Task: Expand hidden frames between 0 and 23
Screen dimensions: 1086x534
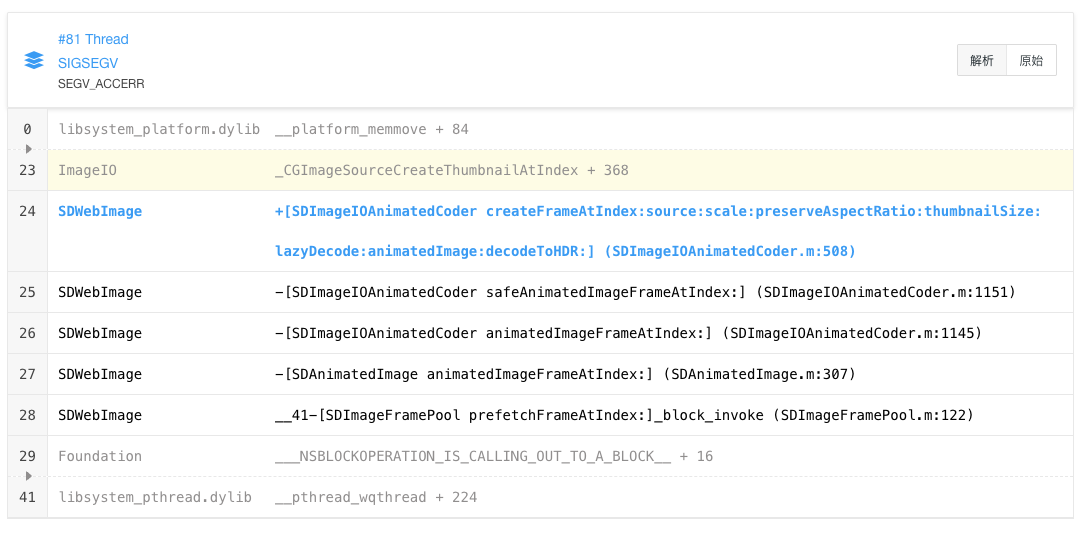Action: point(28,148)
